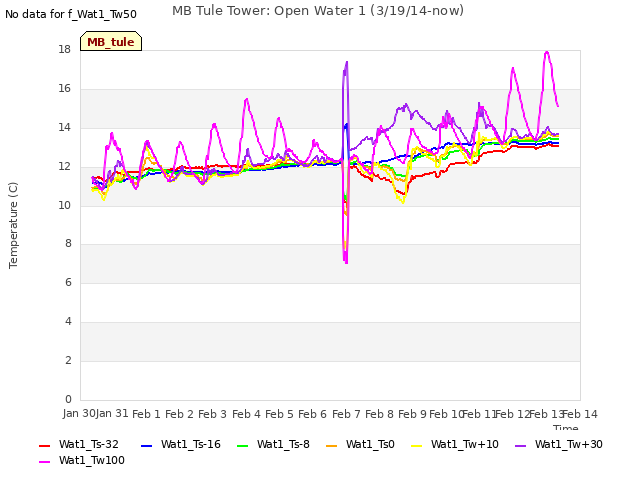
Task: Click the 12 y-axis tick label
Action: coord(64,166)
